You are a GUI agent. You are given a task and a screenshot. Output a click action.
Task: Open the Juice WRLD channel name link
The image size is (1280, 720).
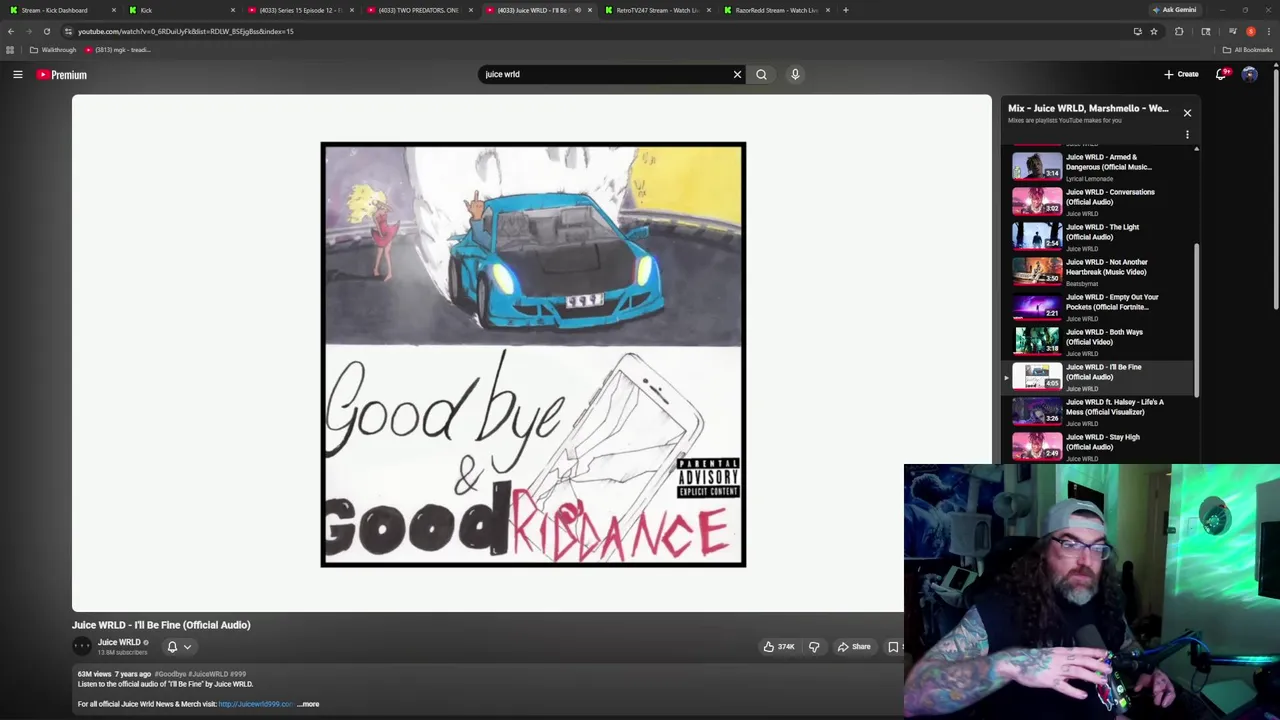pyautogui.click(x=119, y=642)
